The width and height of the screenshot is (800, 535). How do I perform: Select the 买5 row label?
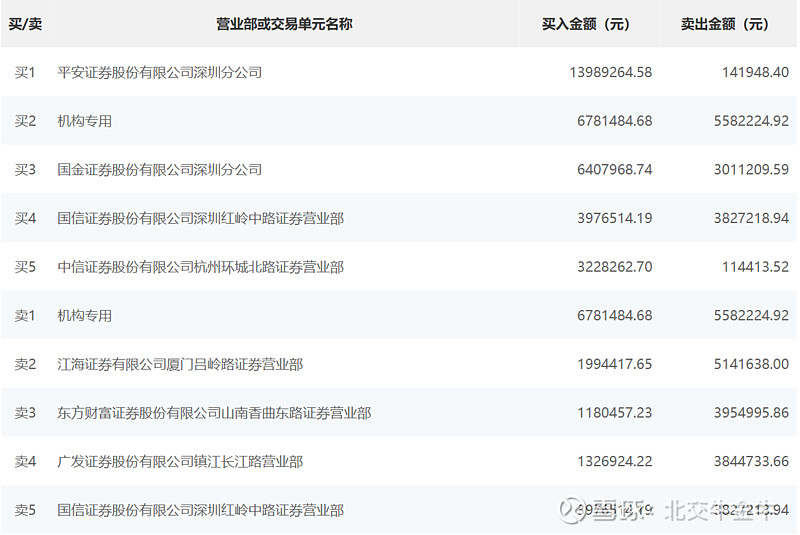coord(25,267)
